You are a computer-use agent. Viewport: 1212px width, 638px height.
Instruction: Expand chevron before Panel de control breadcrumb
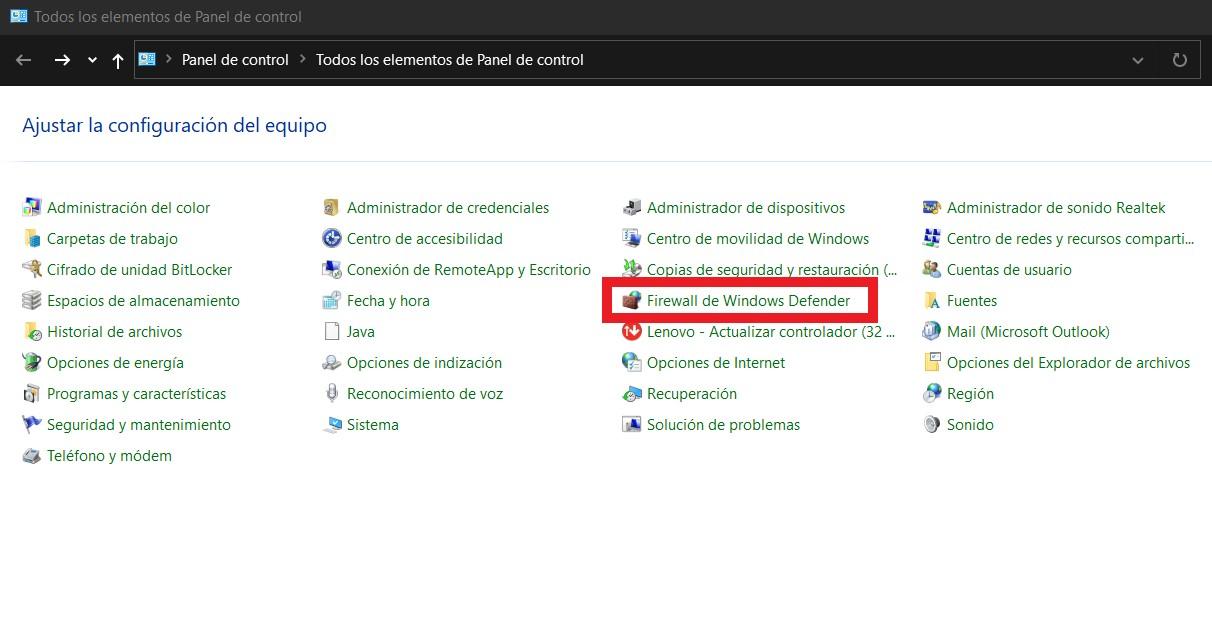point(168,60)
